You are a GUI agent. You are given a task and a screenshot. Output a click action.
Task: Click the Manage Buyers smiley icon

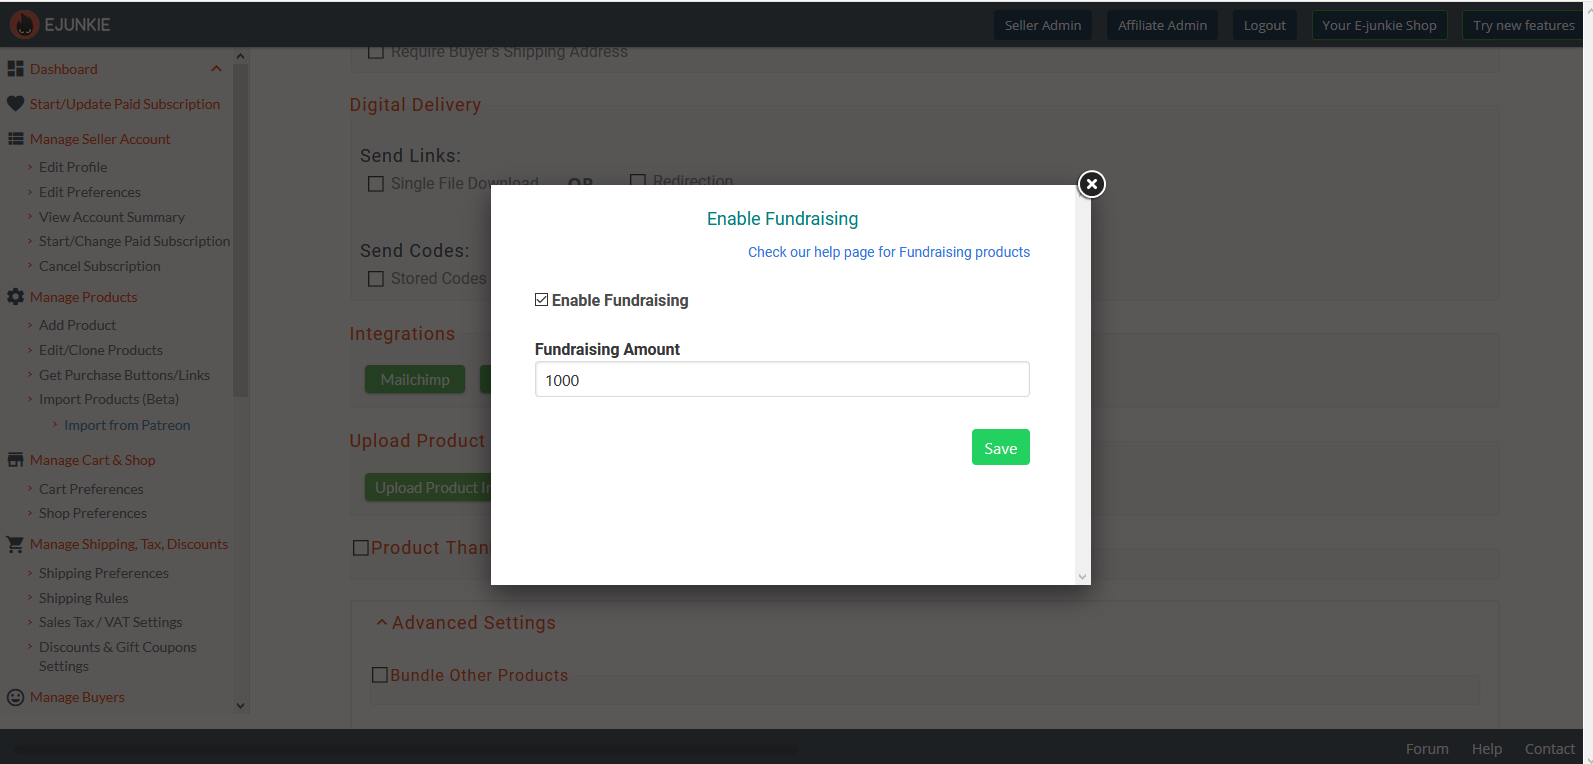(16, 697)
